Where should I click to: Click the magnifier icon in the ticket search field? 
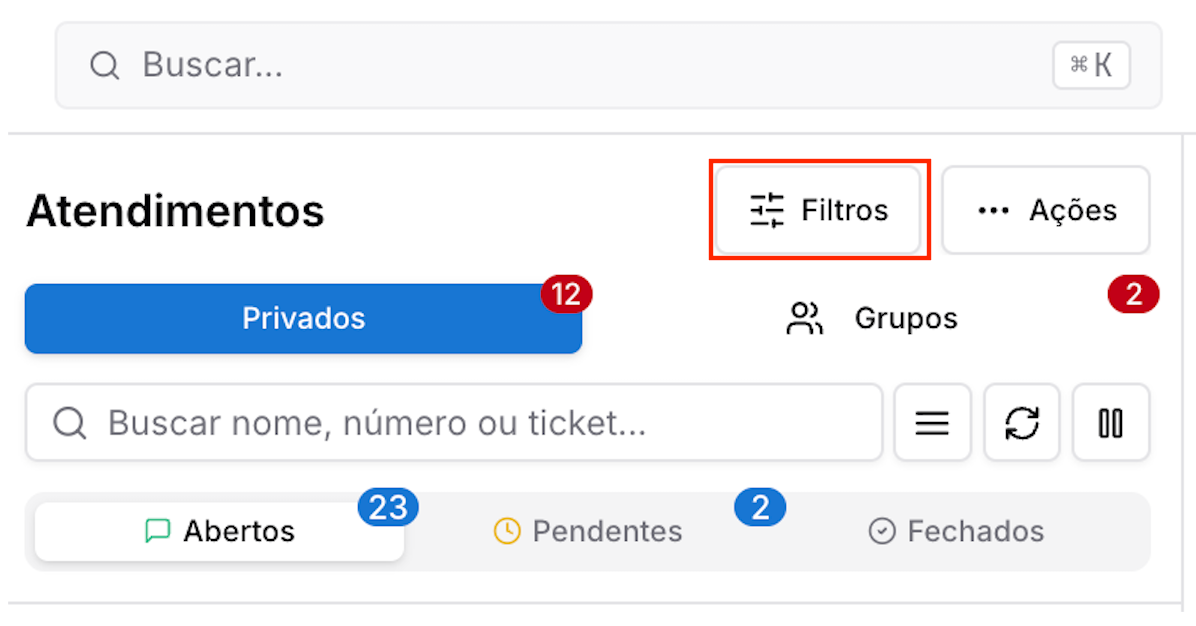[69, 423]
